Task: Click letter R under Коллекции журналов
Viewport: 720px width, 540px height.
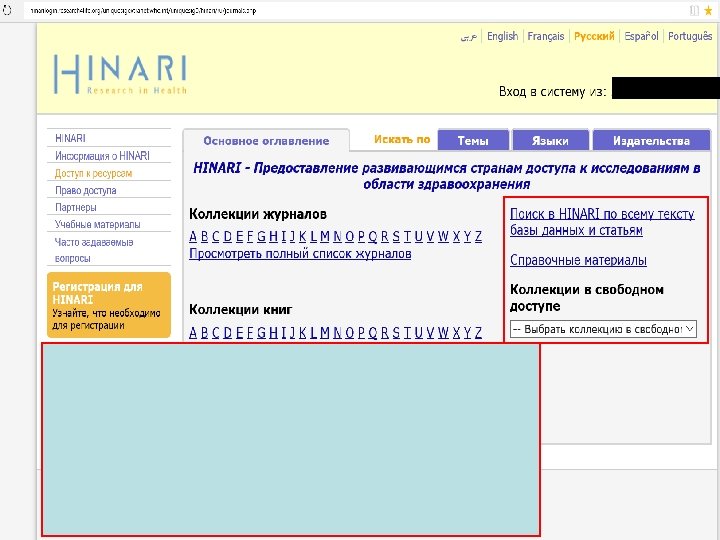Action: [x=384, y=236]
